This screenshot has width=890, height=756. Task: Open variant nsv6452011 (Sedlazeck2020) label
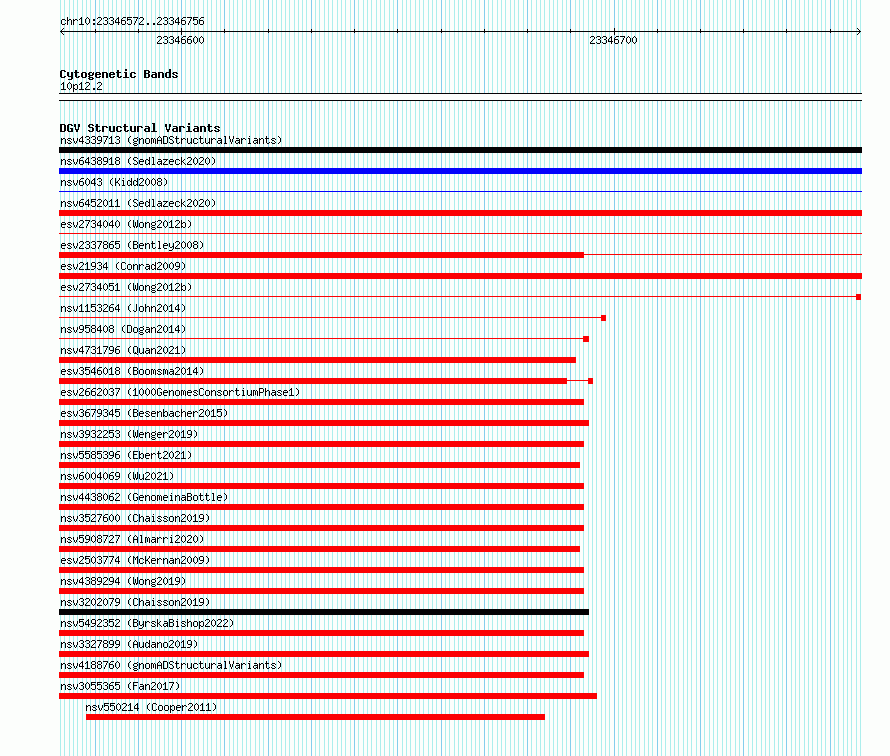[x=138, y=203]
